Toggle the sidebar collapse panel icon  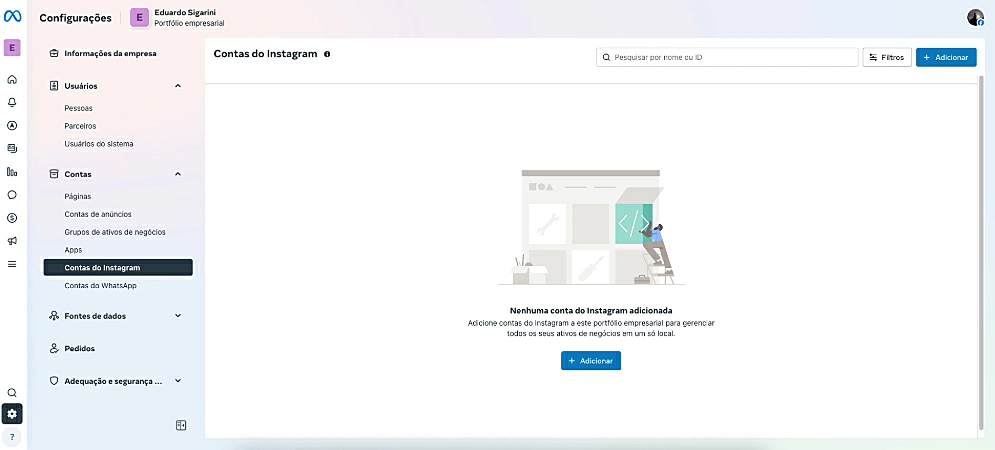tap(181, 425)
